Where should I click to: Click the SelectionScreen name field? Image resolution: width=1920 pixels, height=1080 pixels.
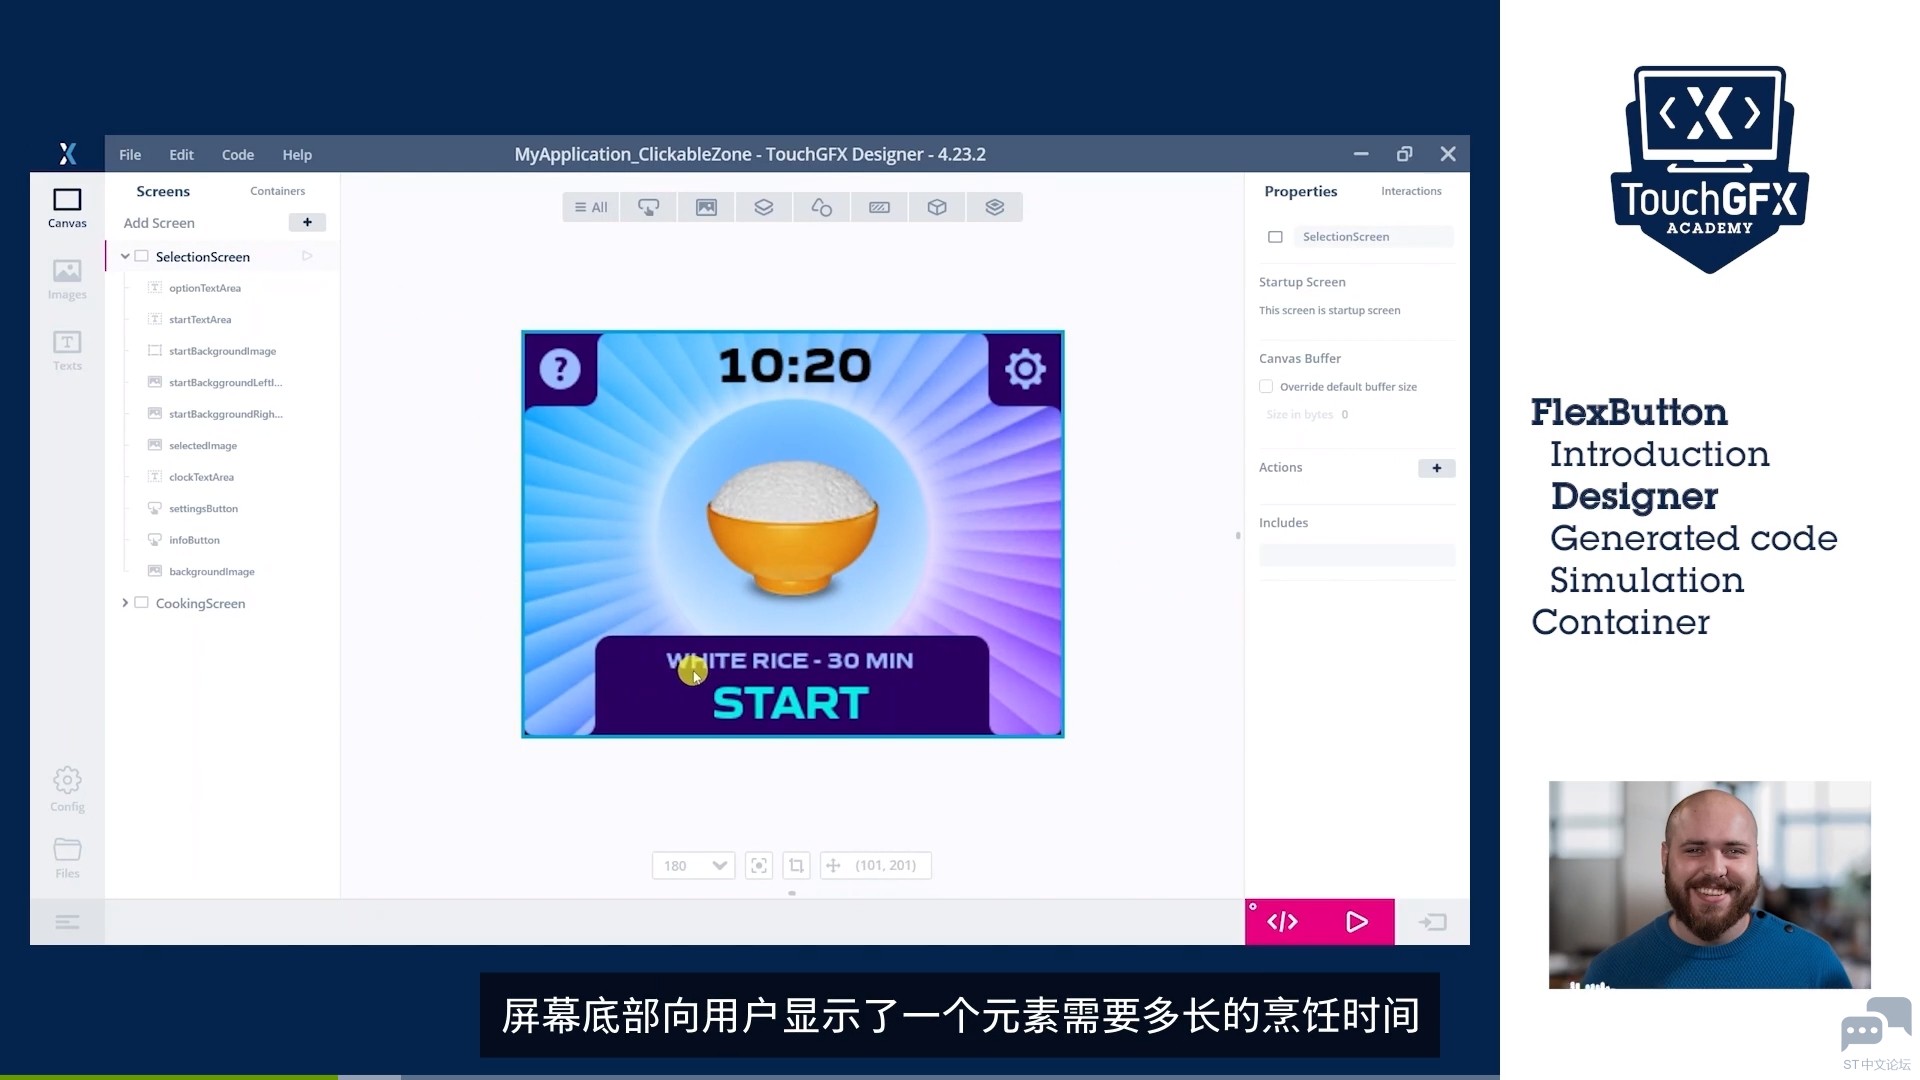coord(1373,237)
